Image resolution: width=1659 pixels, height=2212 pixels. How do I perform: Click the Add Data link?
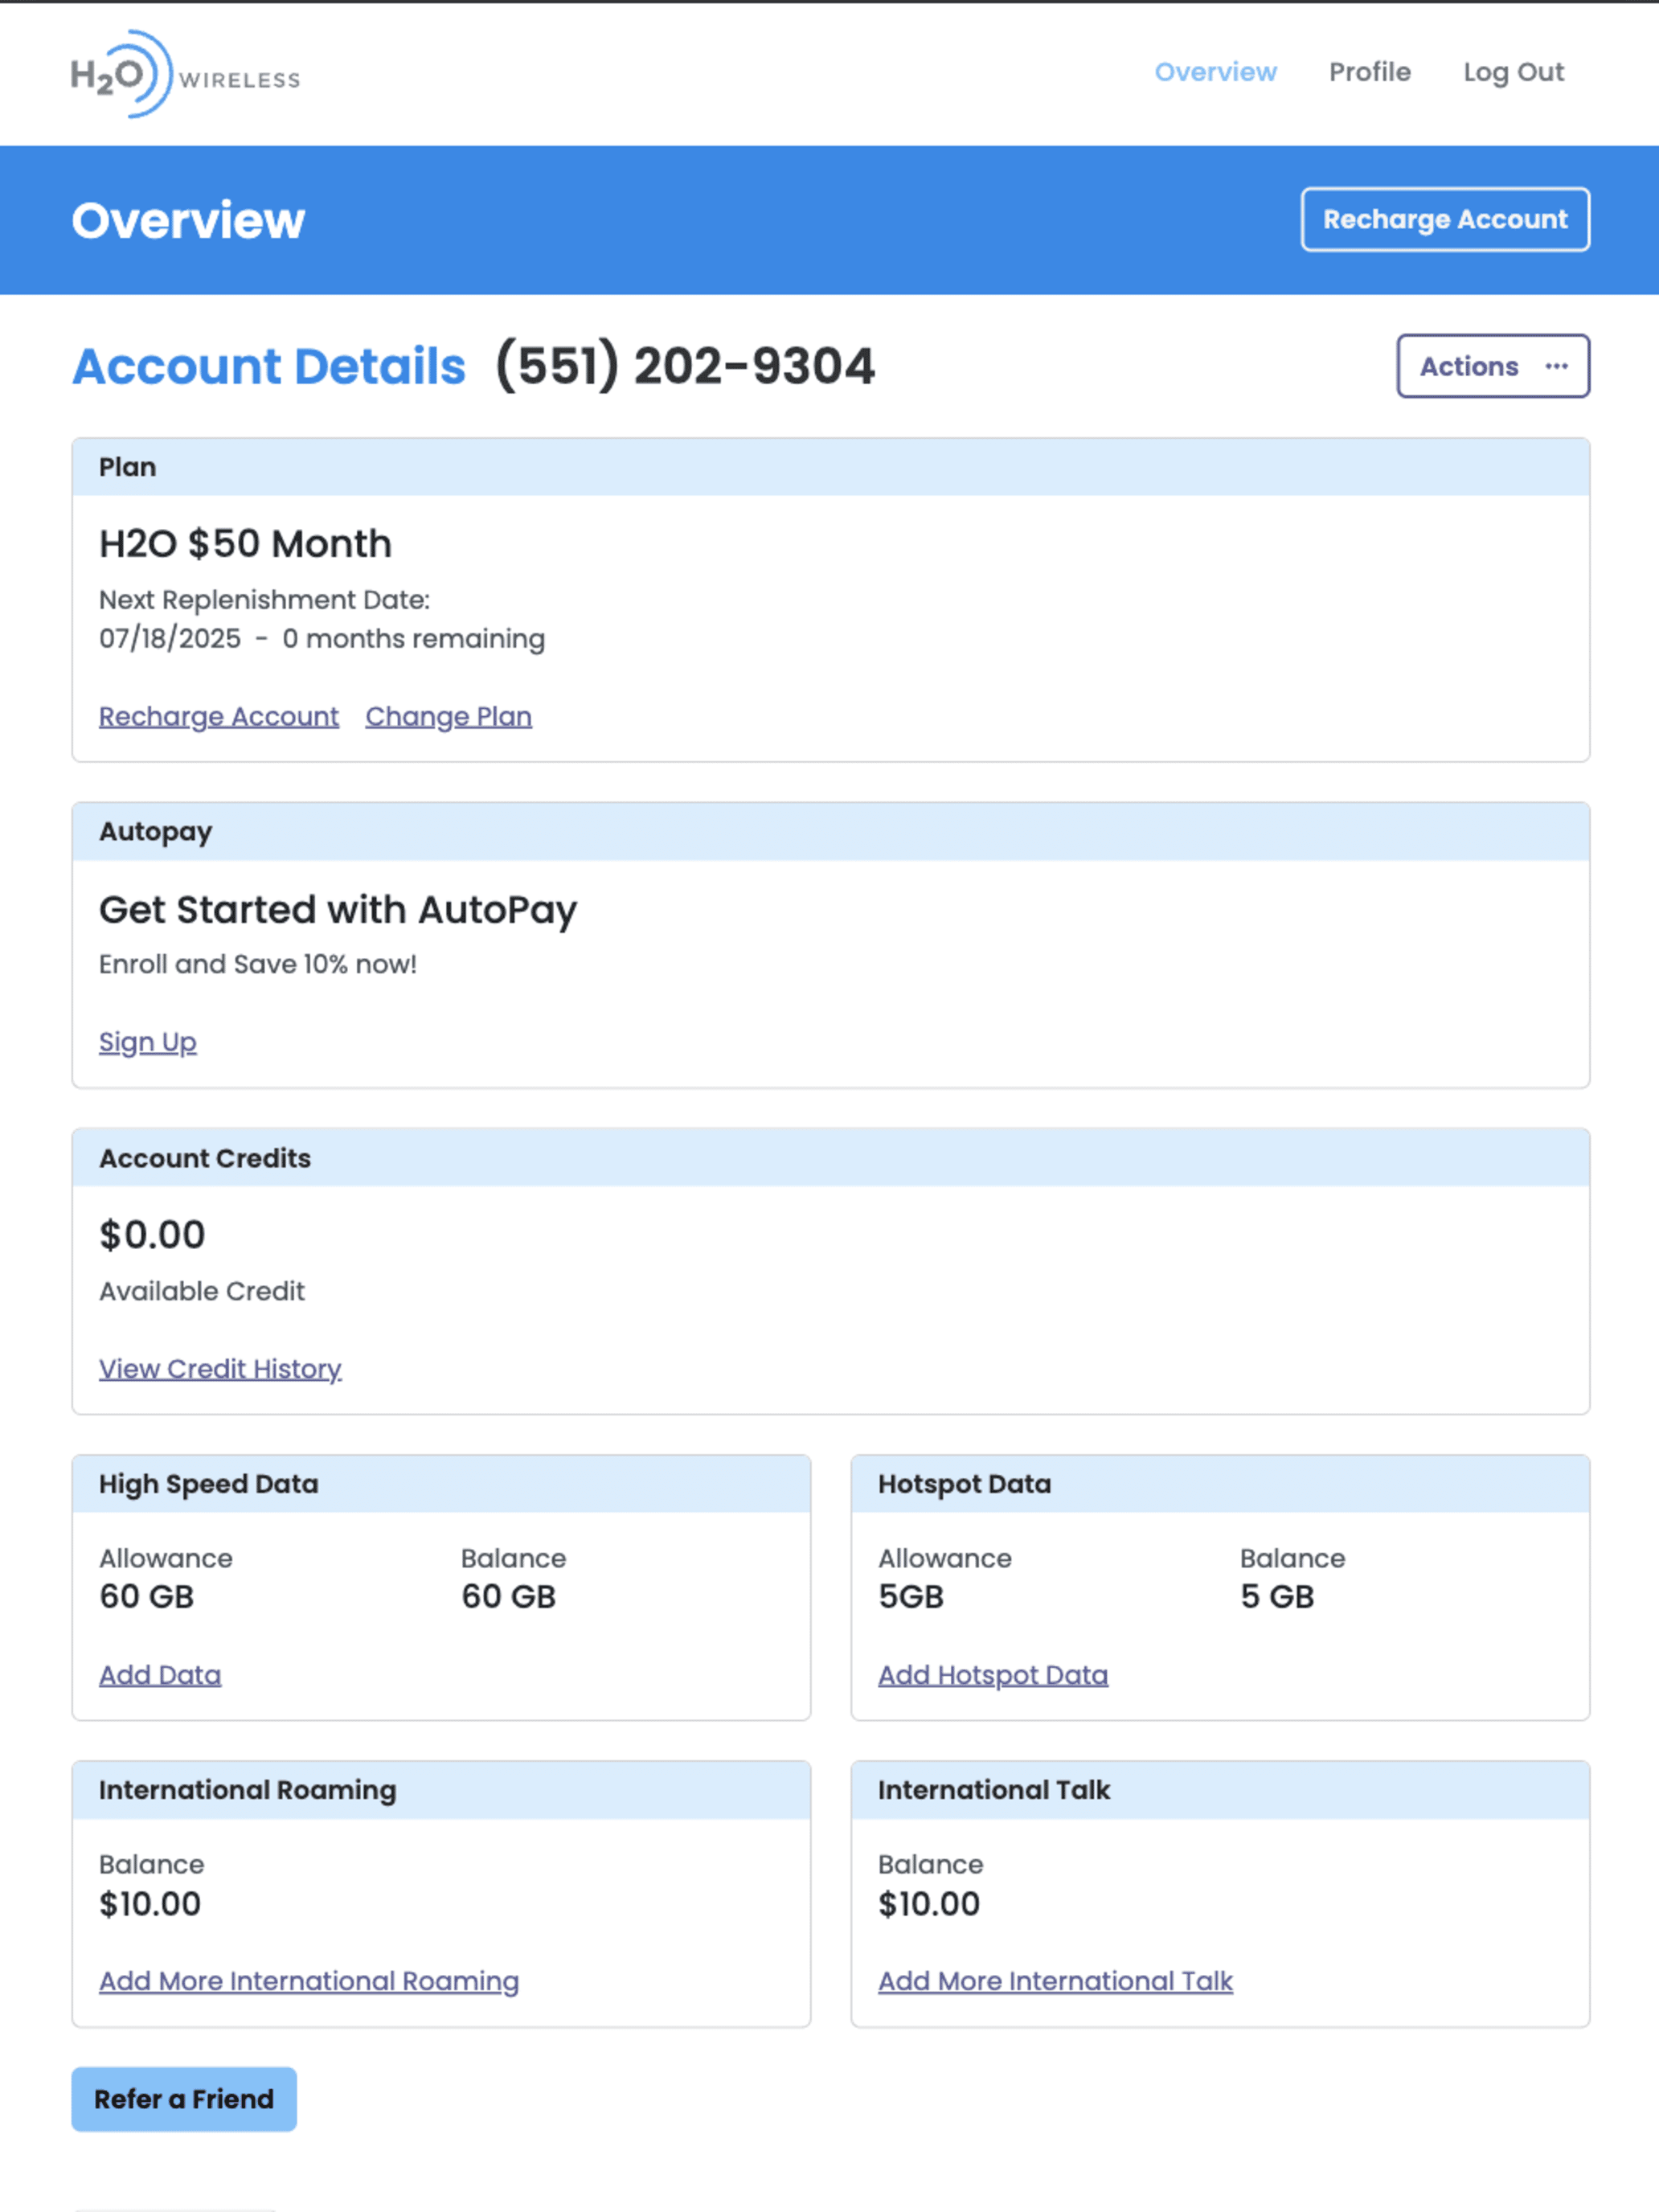160,1675
